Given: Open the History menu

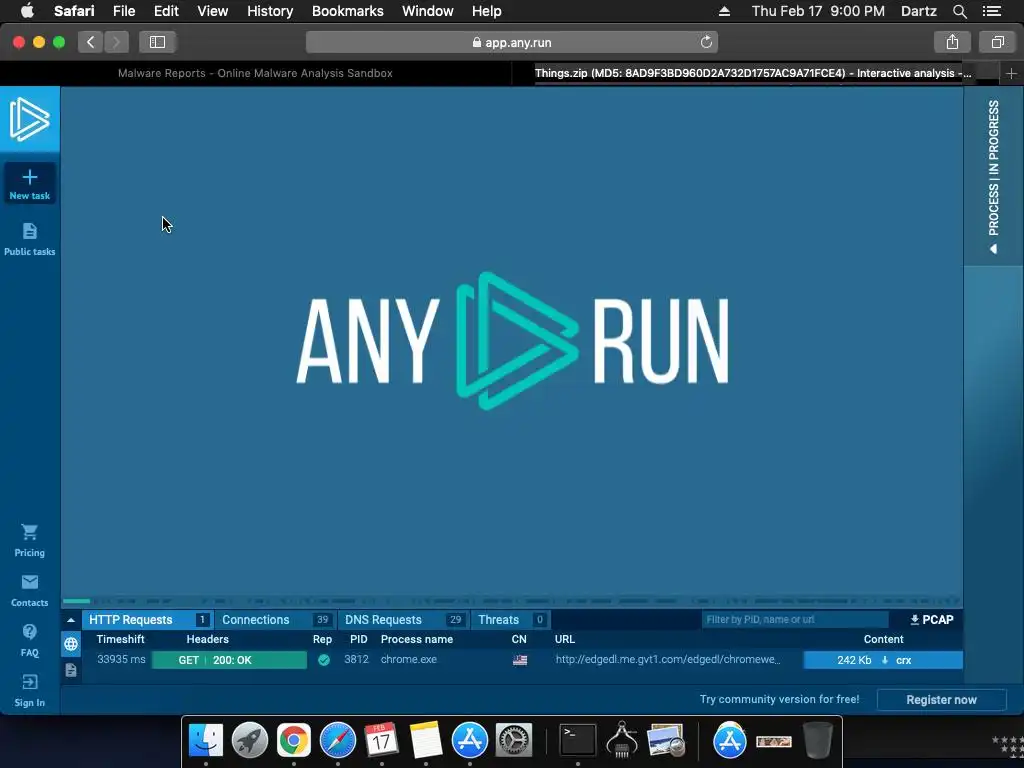Looking at the screenshot, I should click(x=270, y=11).
